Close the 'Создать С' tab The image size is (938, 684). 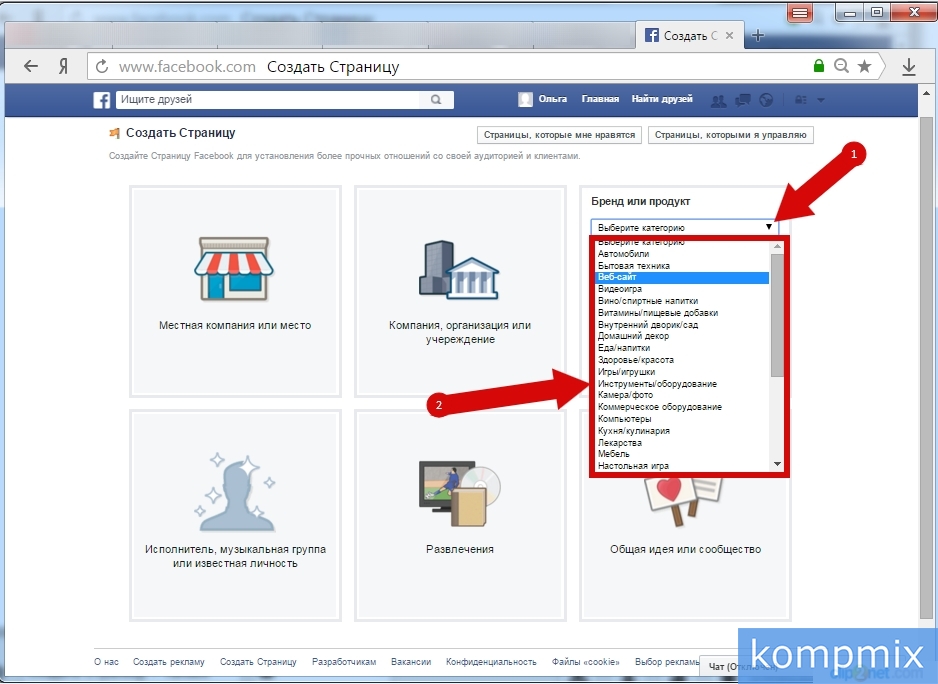[x=729, y=35]
